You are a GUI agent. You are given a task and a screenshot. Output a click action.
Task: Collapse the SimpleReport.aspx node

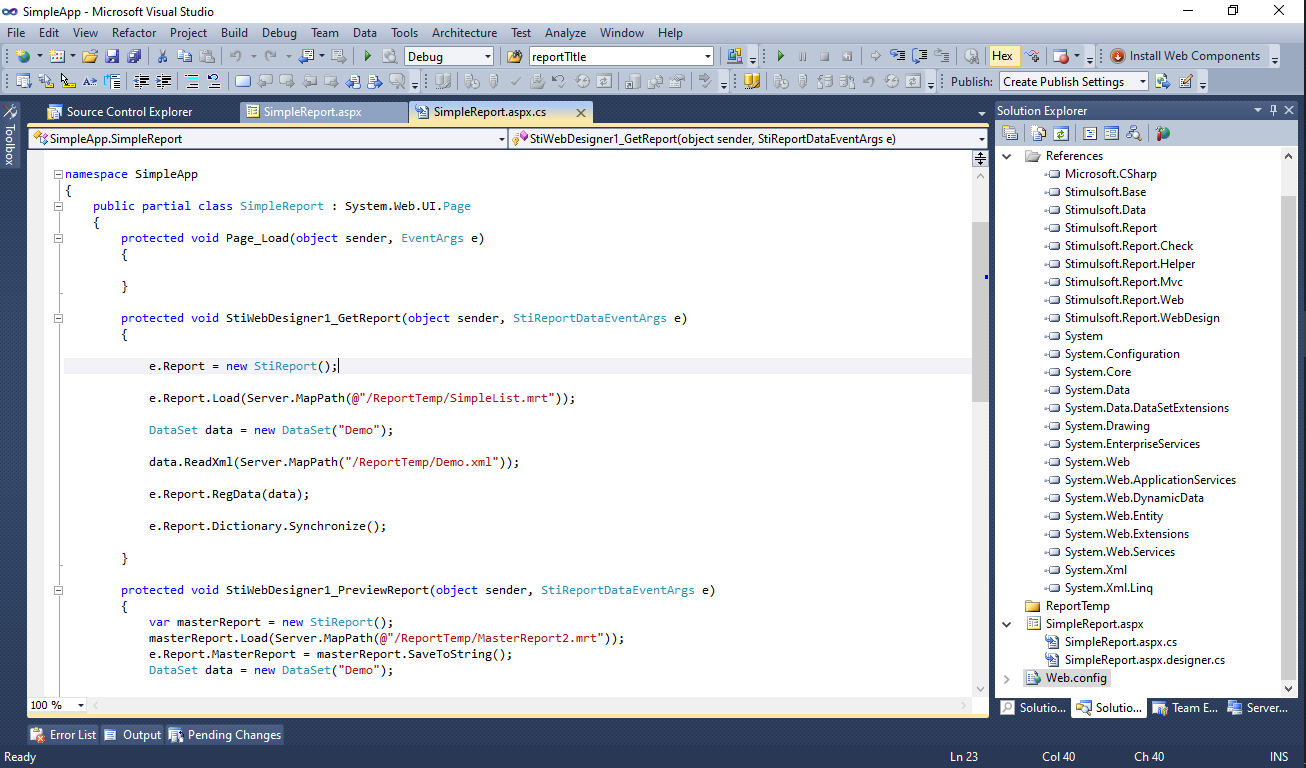tap(1007, 624)
